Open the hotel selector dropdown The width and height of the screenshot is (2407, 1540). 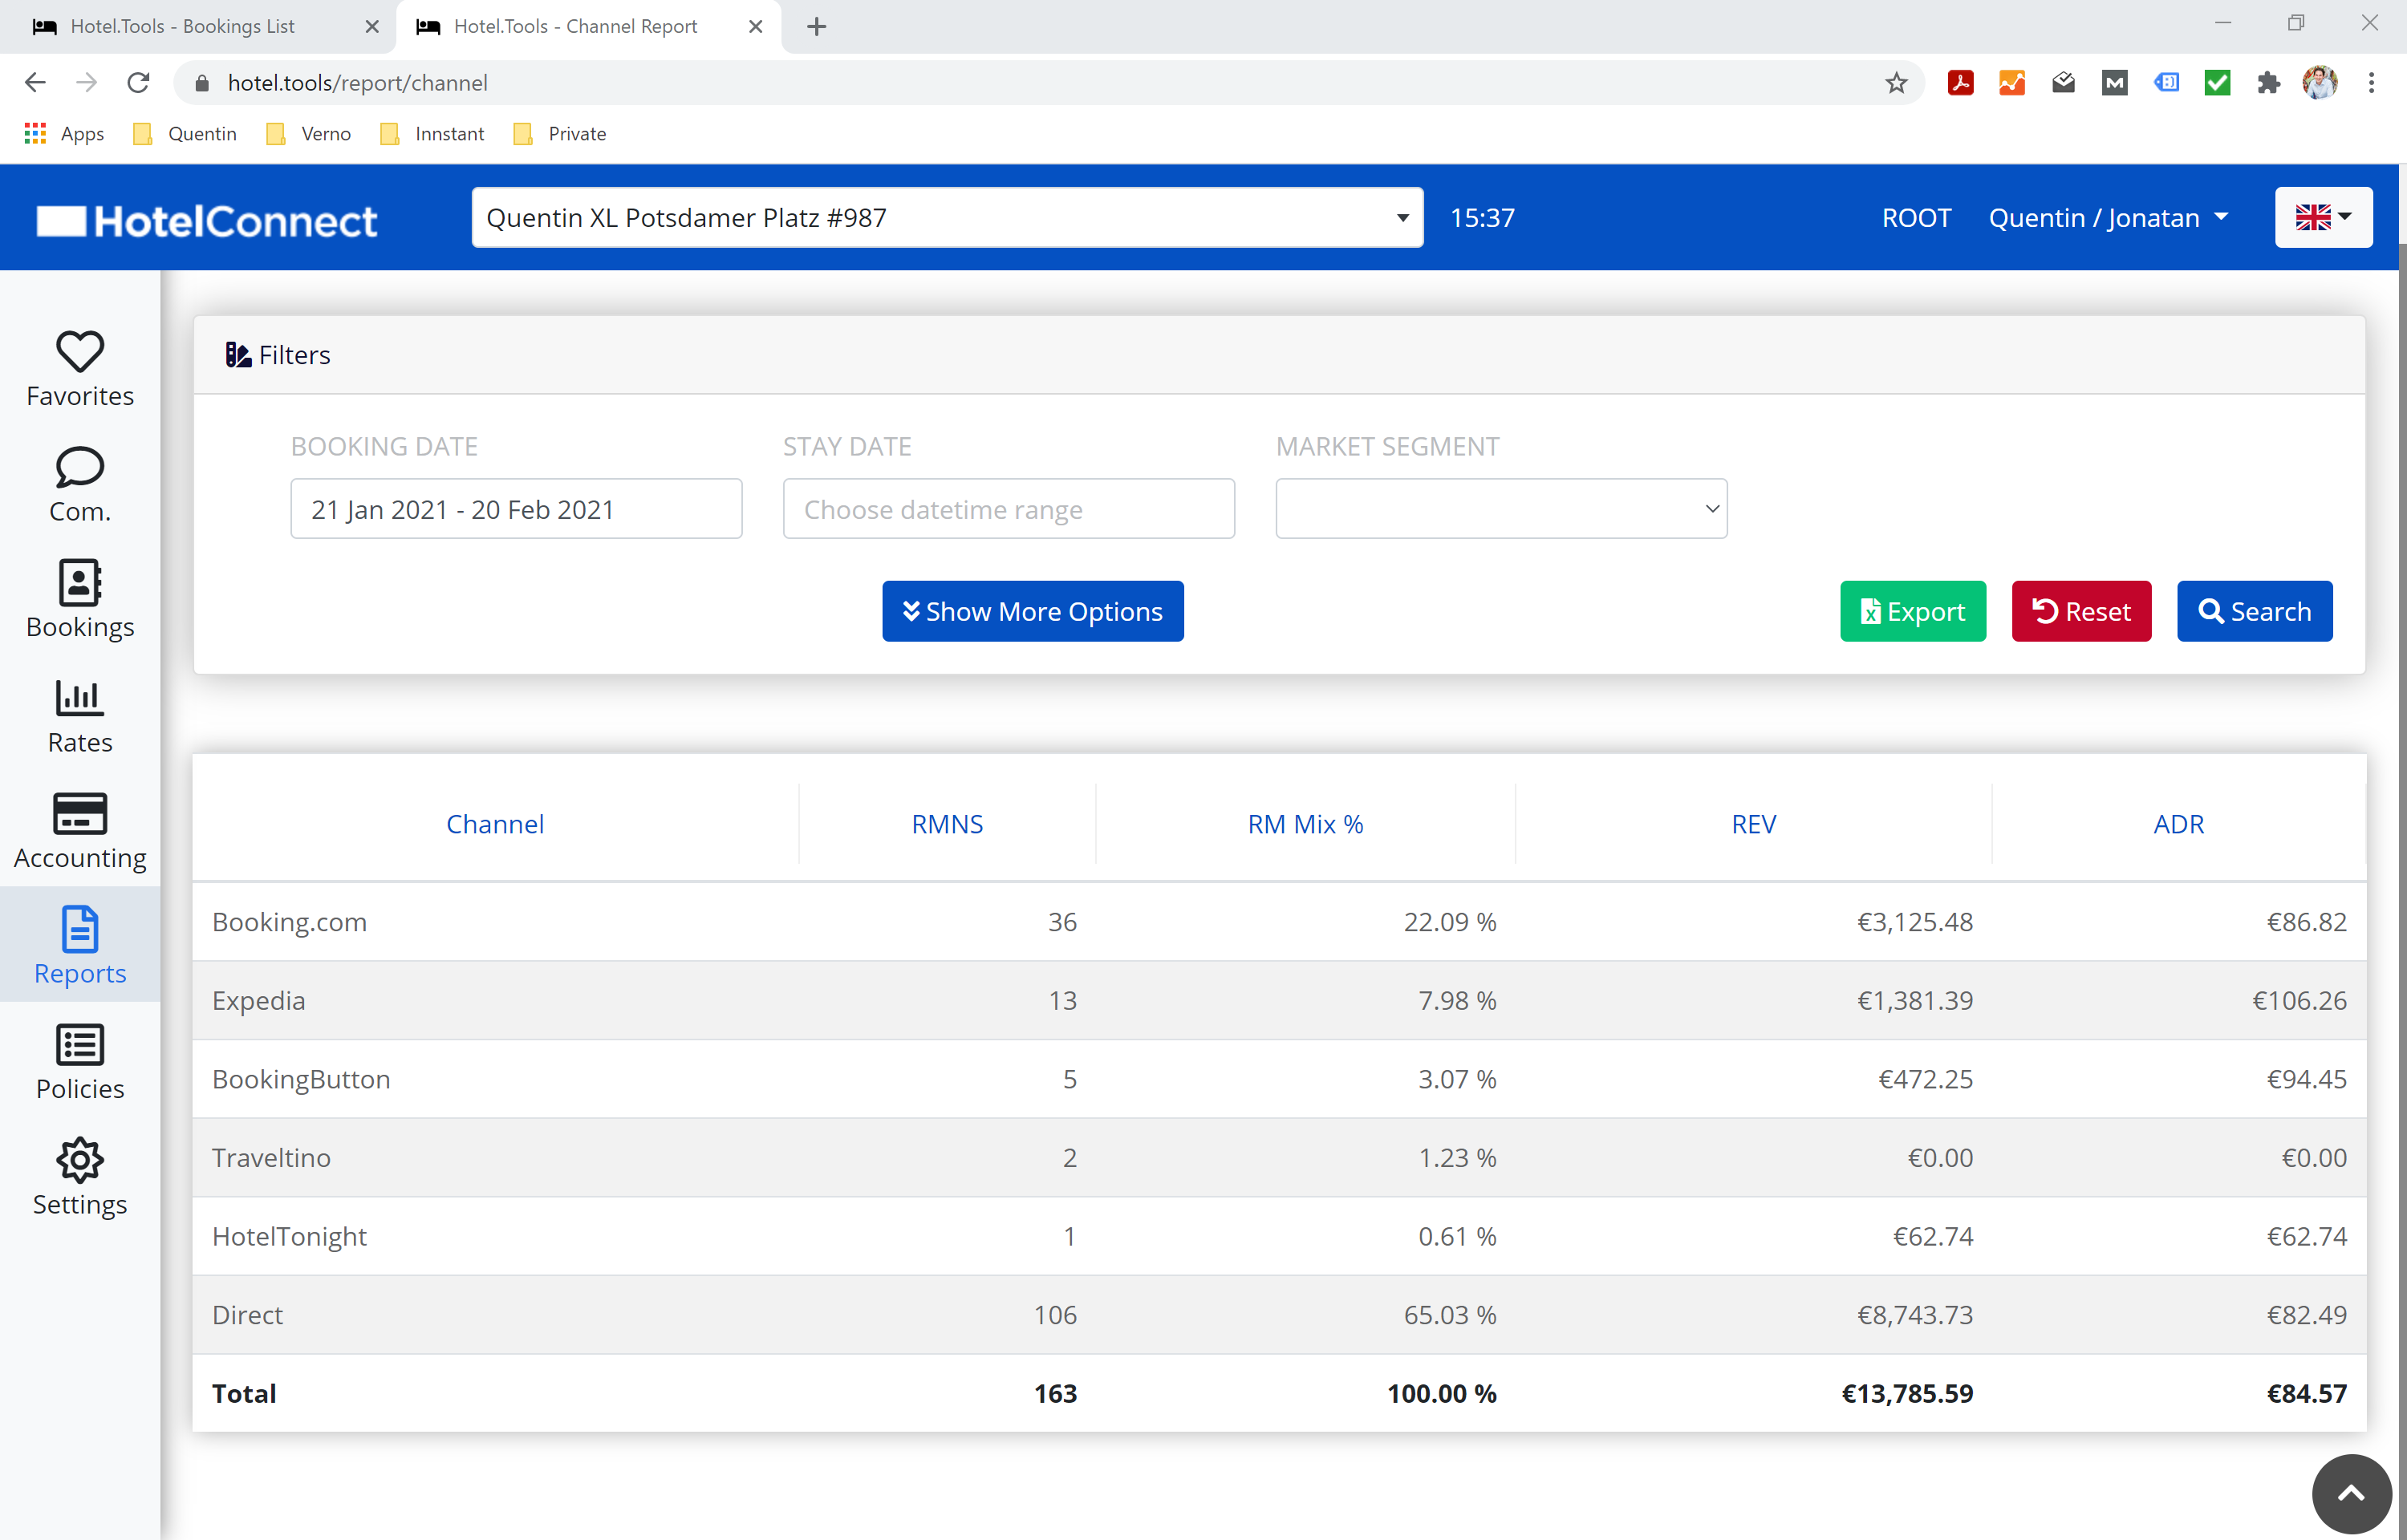pyautogui.click(x=947, y=218)
